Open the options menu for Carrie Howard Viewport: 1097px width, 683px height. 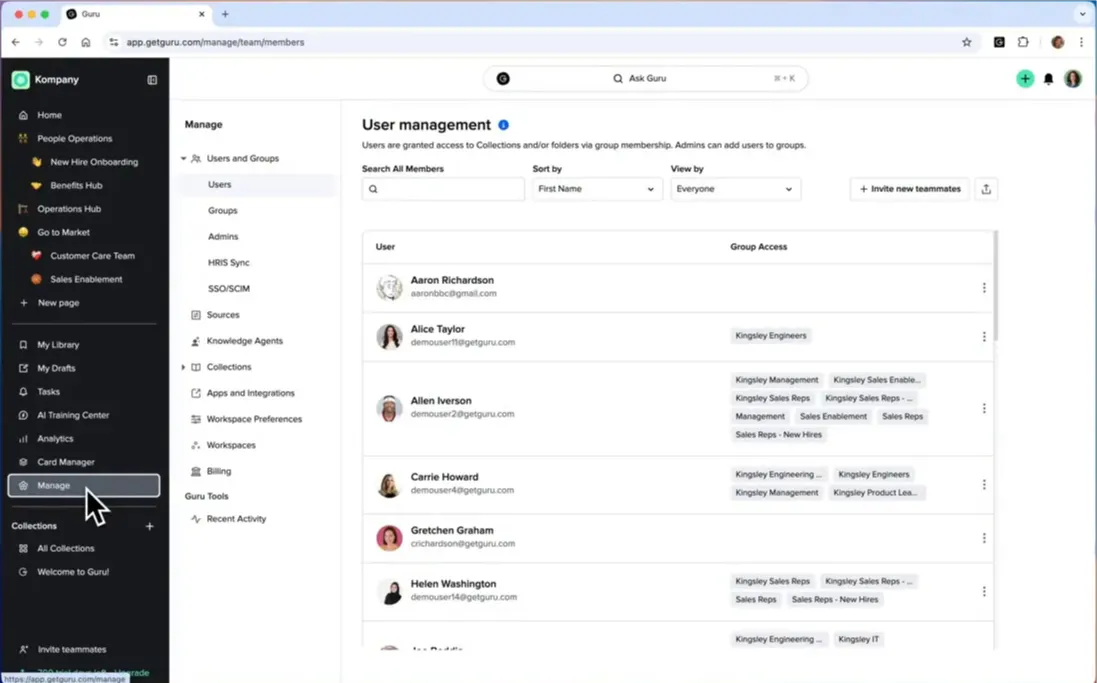tap(984, 484)
